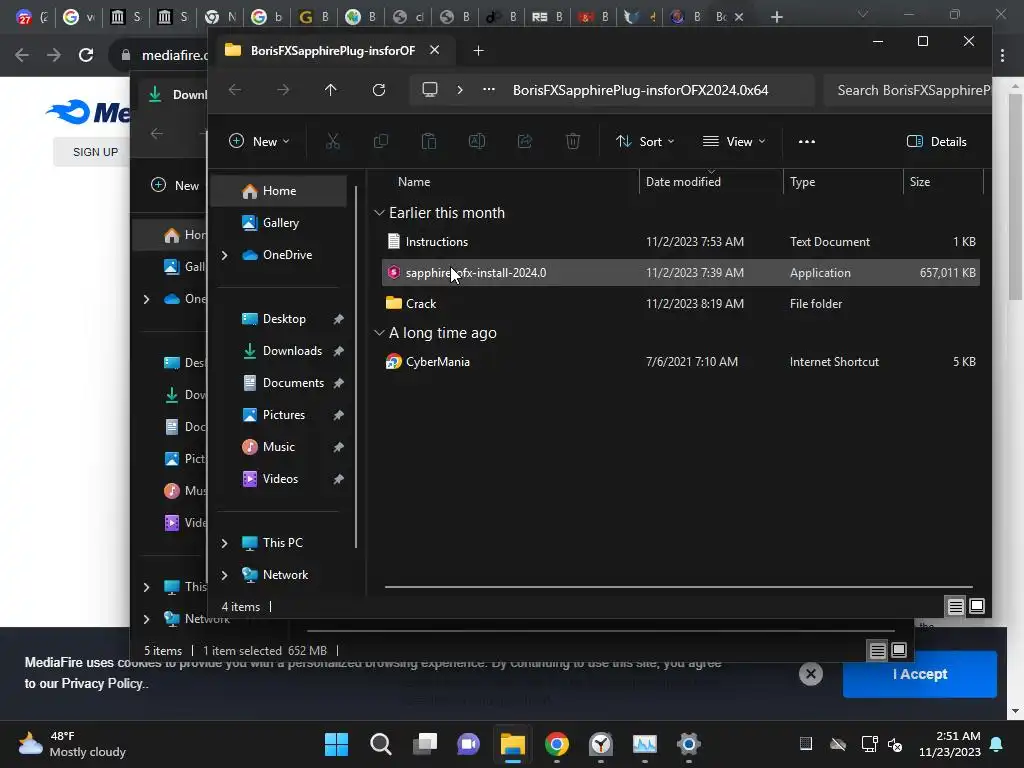1024x768 pixels.
Task: Toggle the Details pane button
Action: (936, 141)
